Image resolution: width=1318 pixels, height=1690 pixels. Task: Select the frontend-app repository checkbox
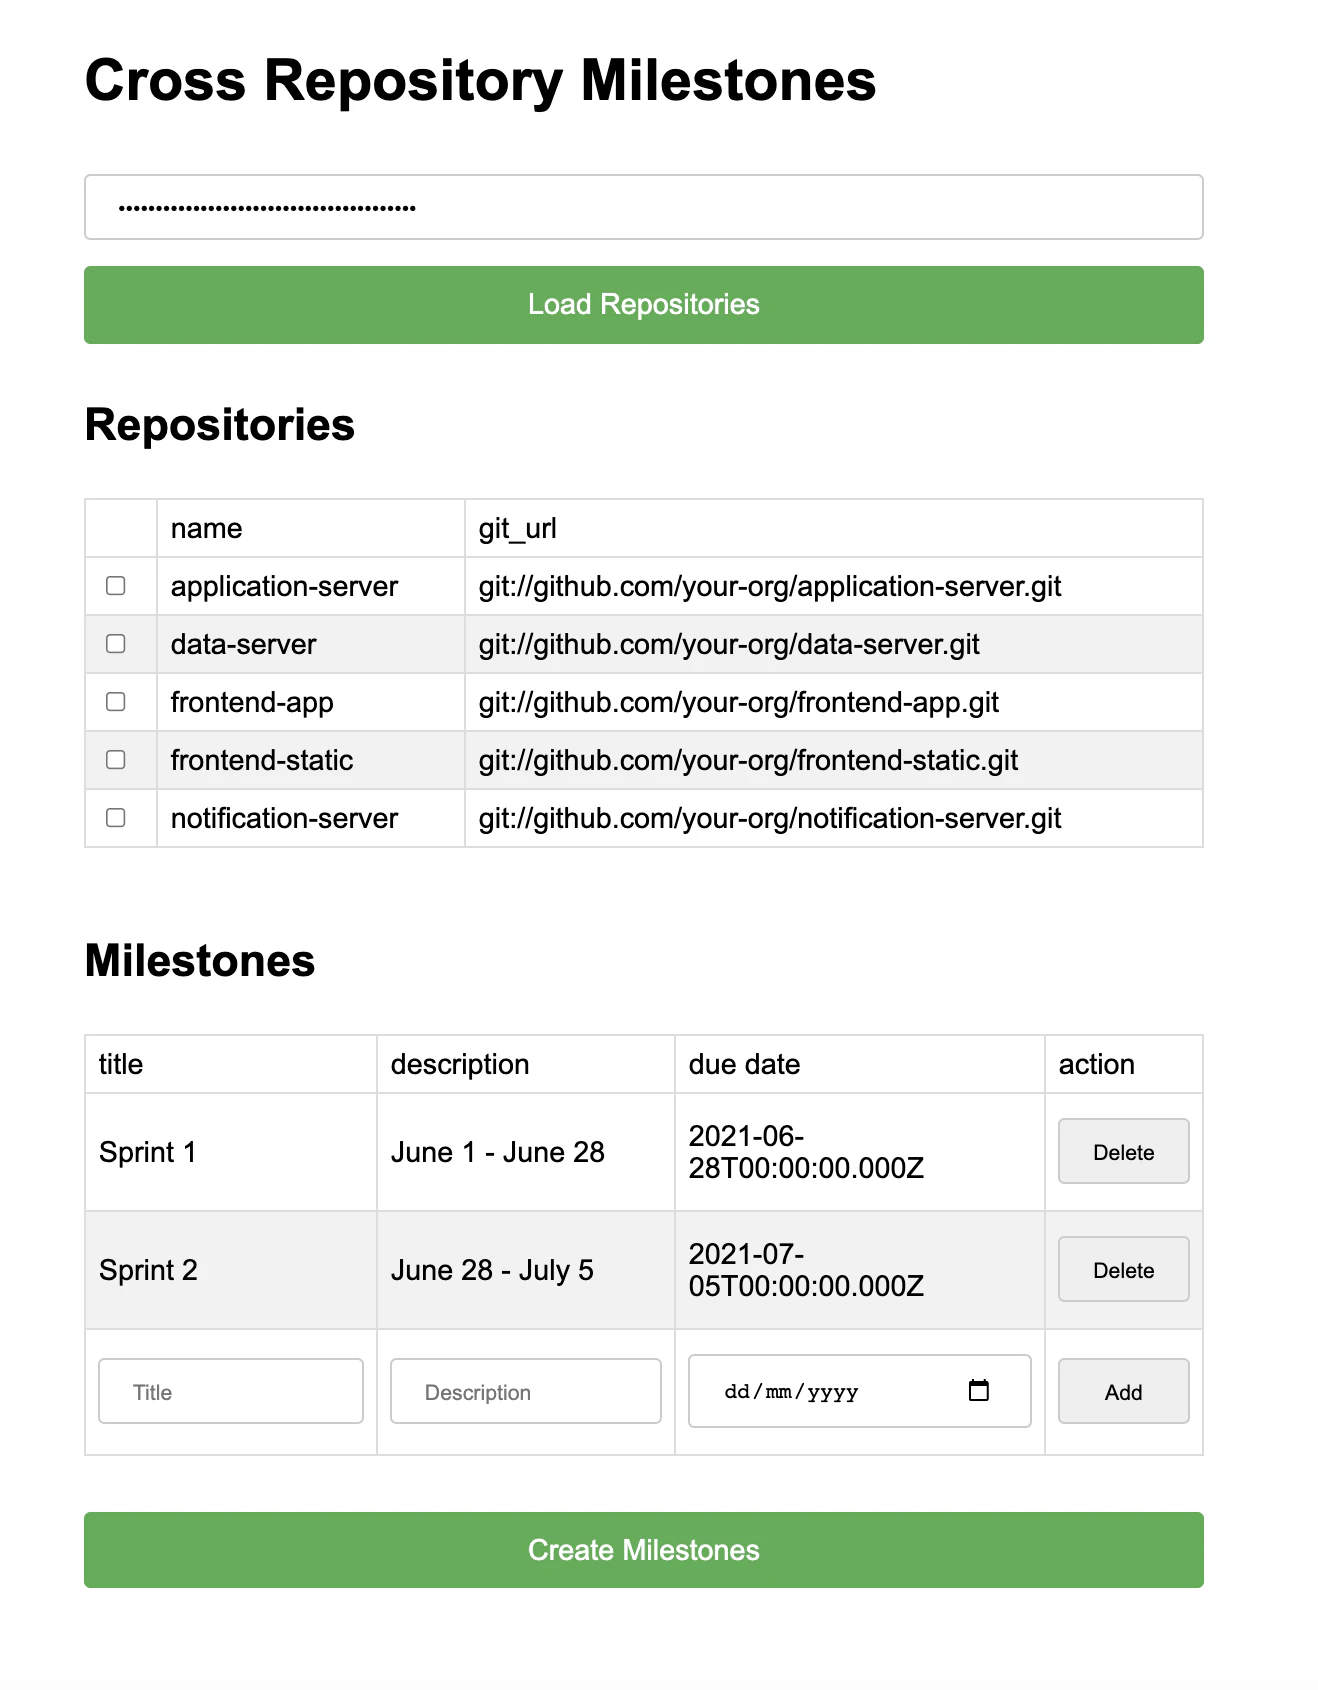click(x=116, y=701)
